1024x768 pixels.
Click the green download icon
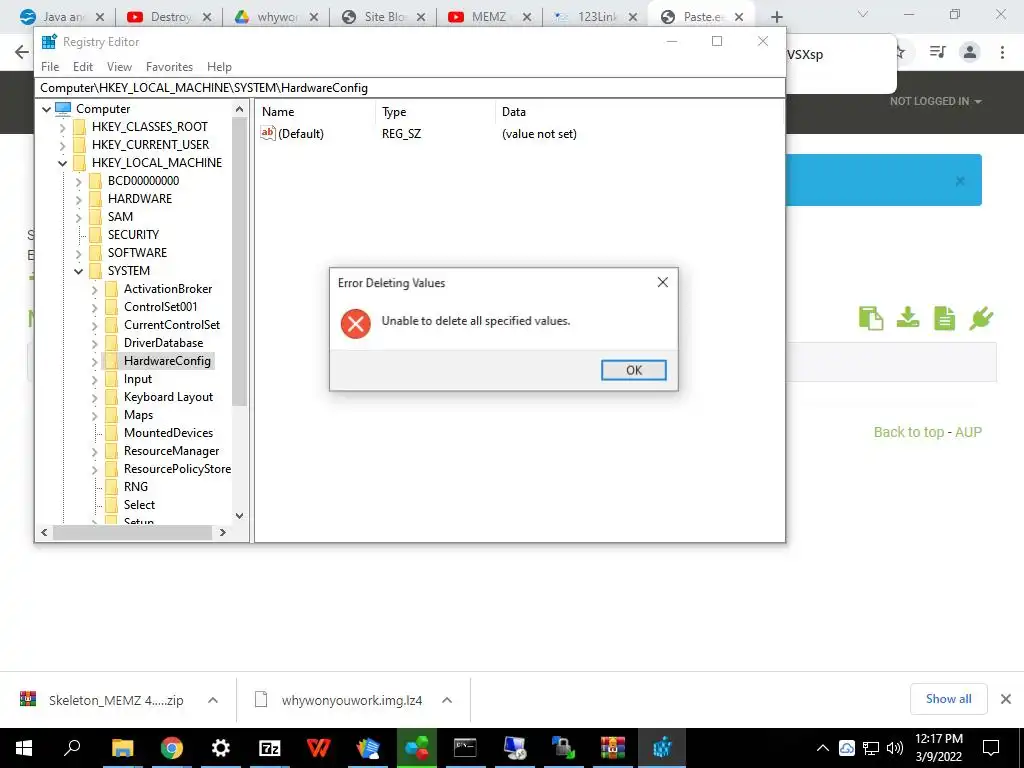[908, 319]
